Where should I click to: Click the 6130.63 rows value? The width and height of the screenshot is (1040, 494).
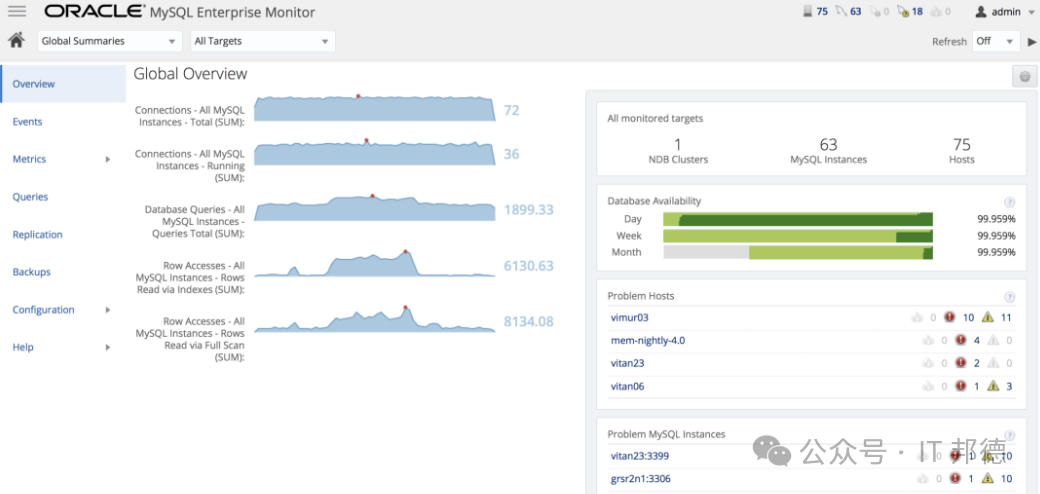pyautogui.click(x=529, y=266)
